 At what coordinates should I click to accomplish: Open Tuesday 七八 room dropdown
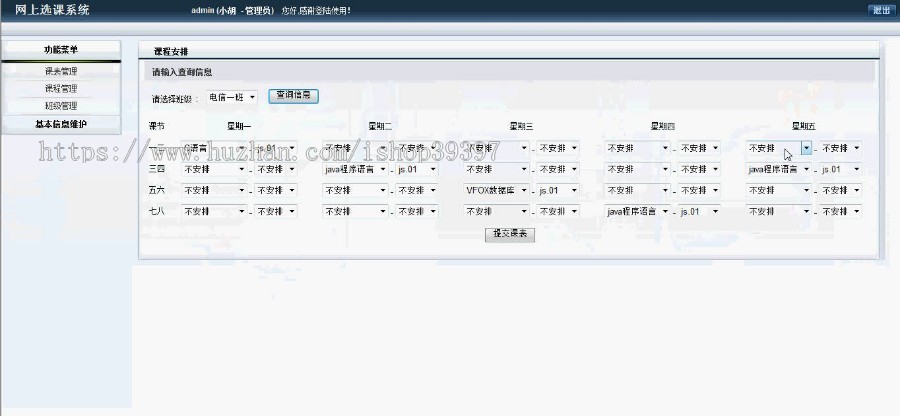pos(417,212)
